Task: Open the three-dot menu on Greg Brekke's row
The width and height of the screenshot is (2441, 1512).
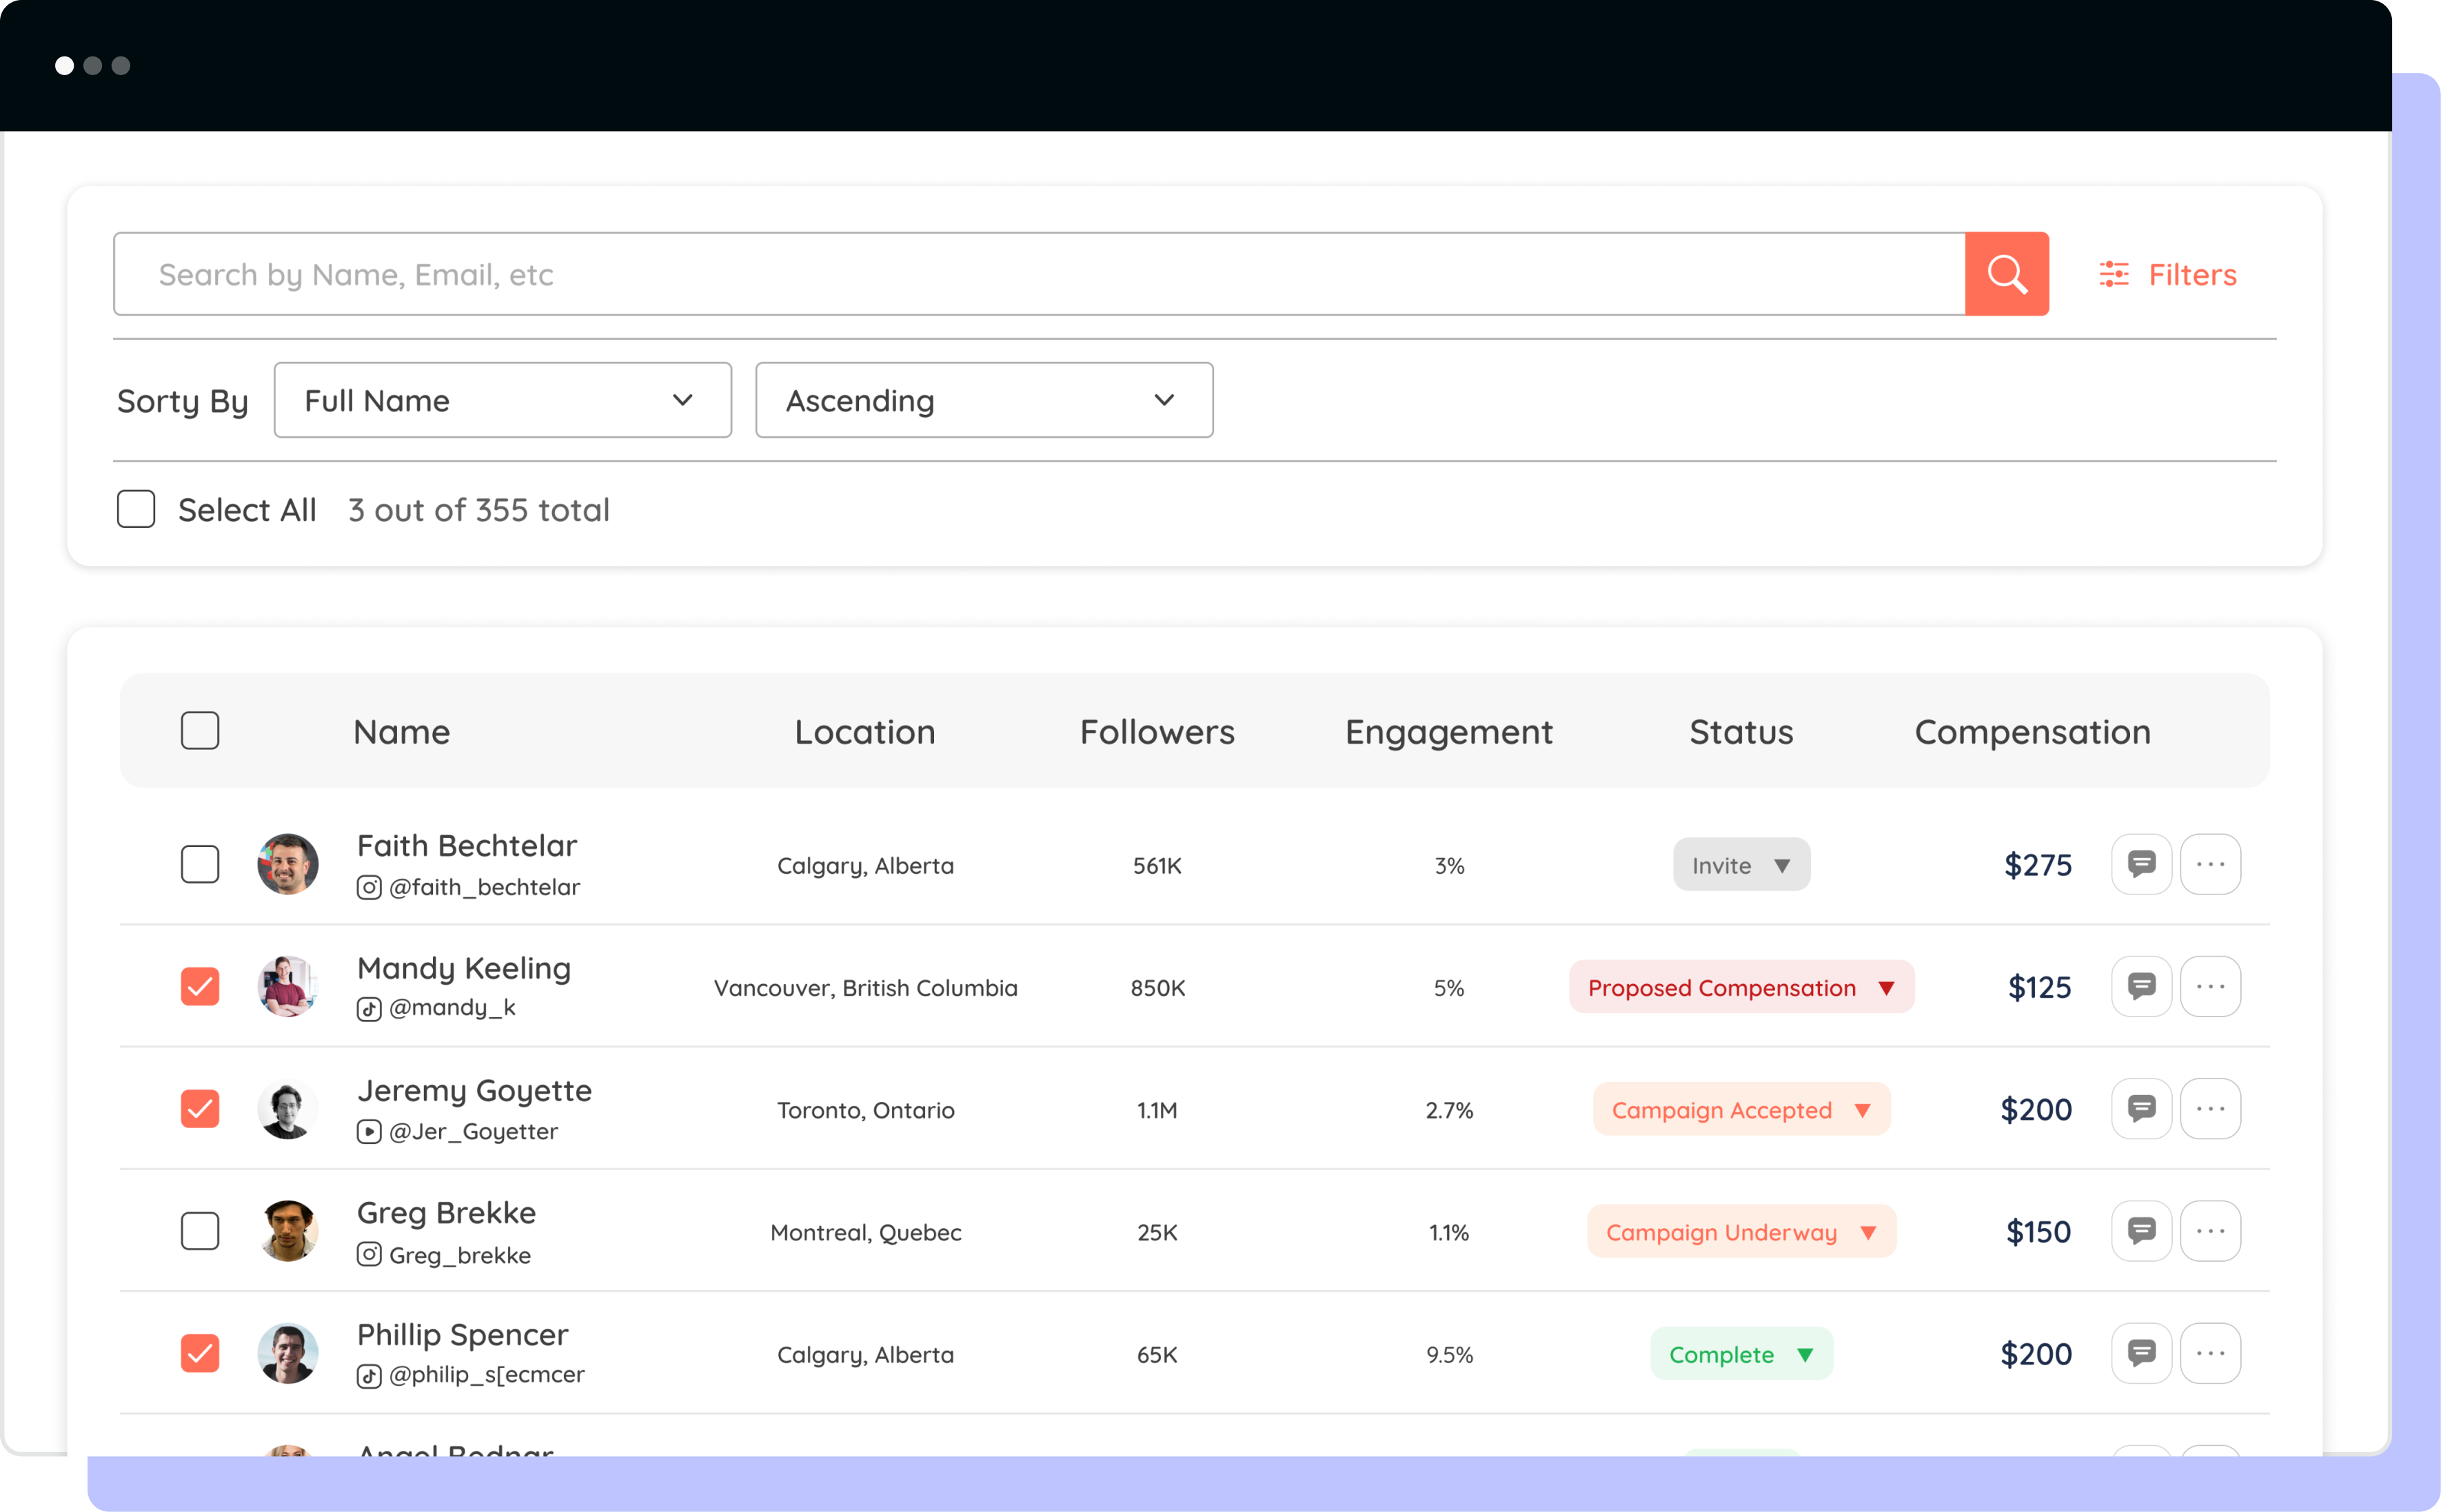Action: [x=2211, y=1231]
